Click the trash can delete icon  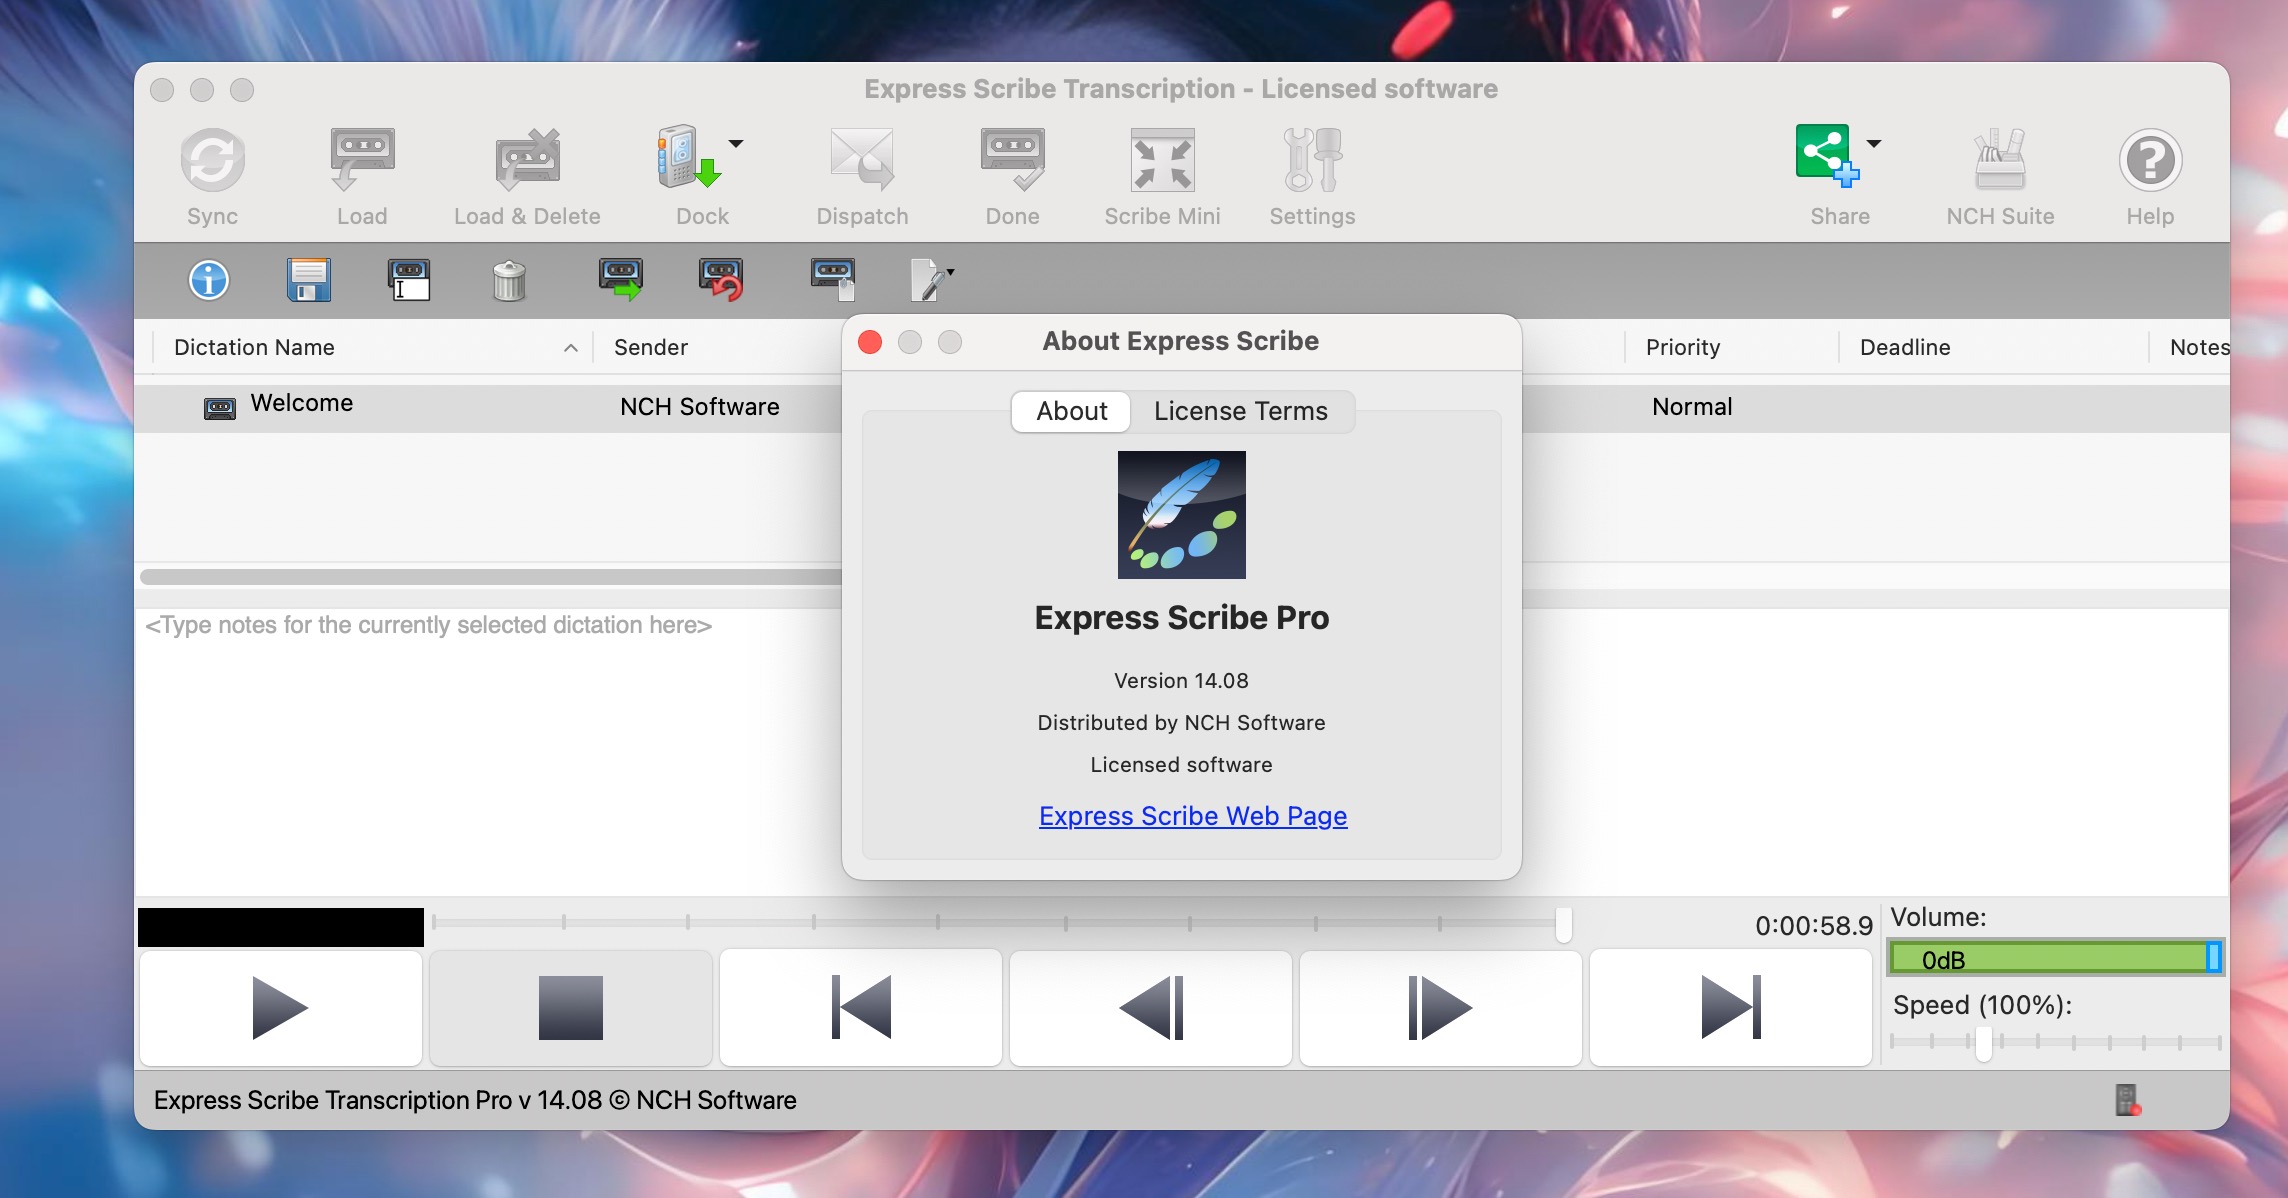pyautogui.click(x=509, y=281)
